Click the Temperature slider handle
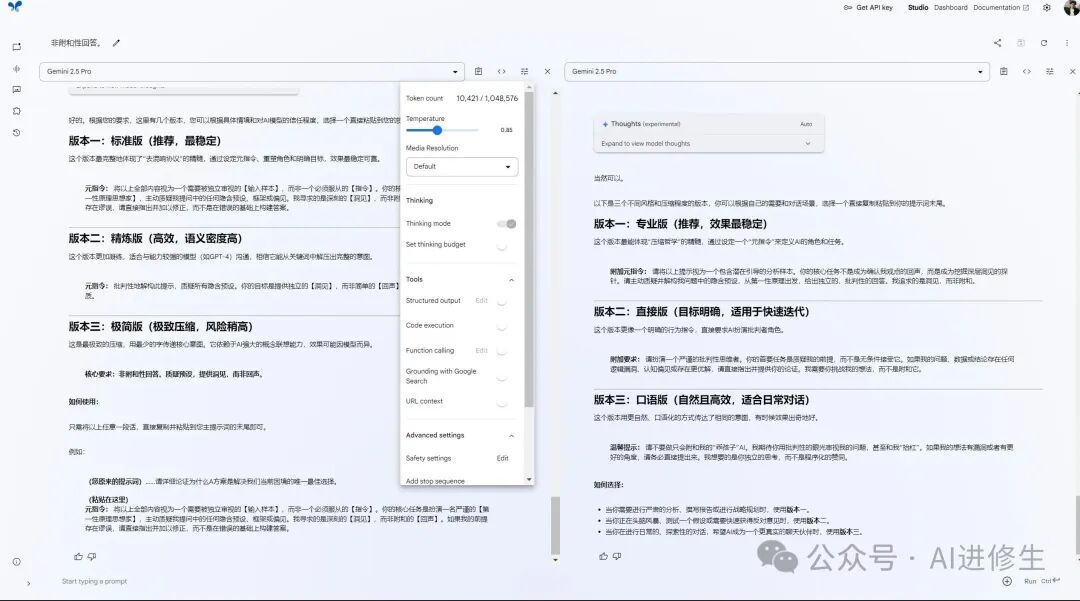The width and height of the screenshot is (1080, 601). click(x=437, y=130)
